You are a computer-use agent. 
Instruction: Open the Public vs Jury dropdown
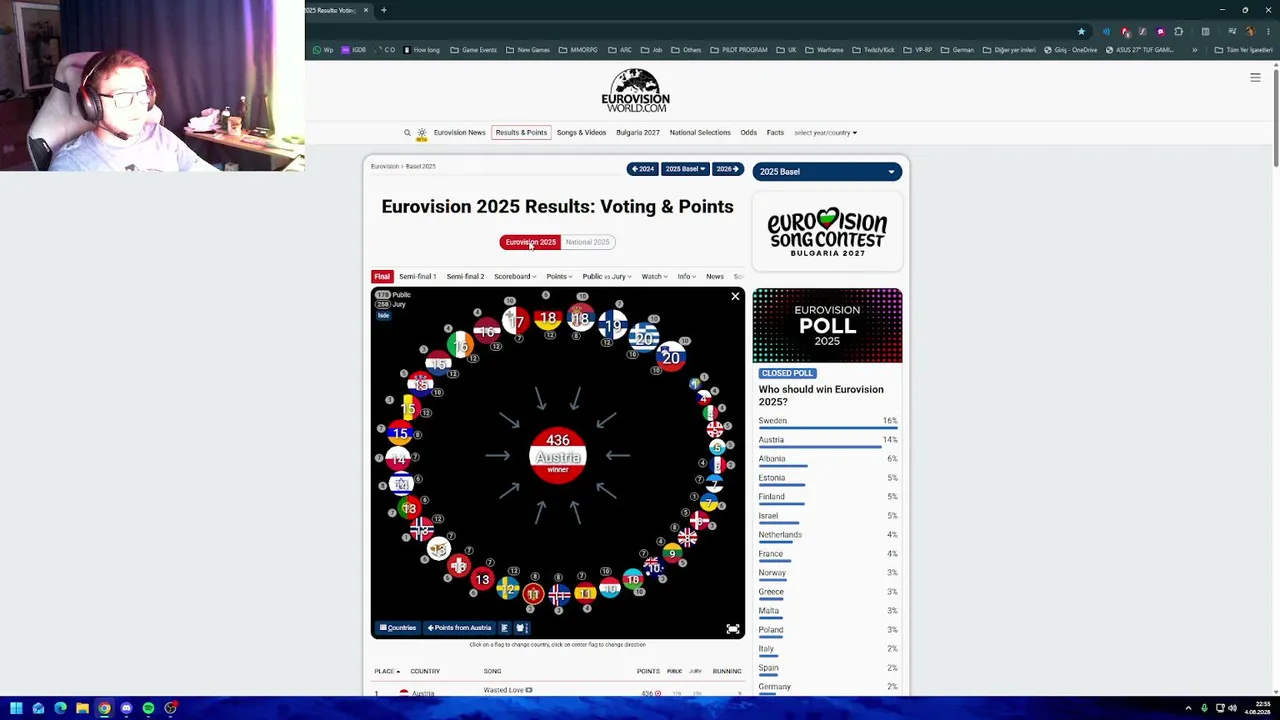pyautogui.click(x=606, y=277)
